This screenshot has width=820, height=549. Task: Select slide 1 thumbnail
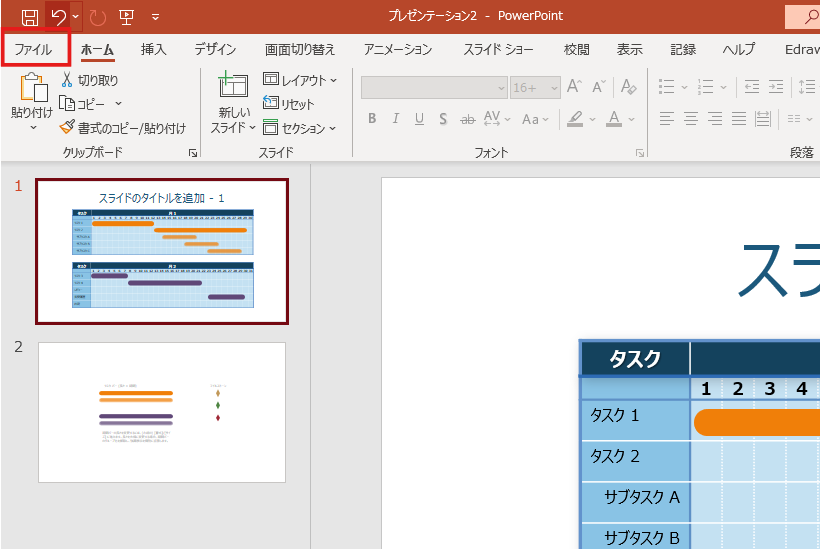click(162, 251)
